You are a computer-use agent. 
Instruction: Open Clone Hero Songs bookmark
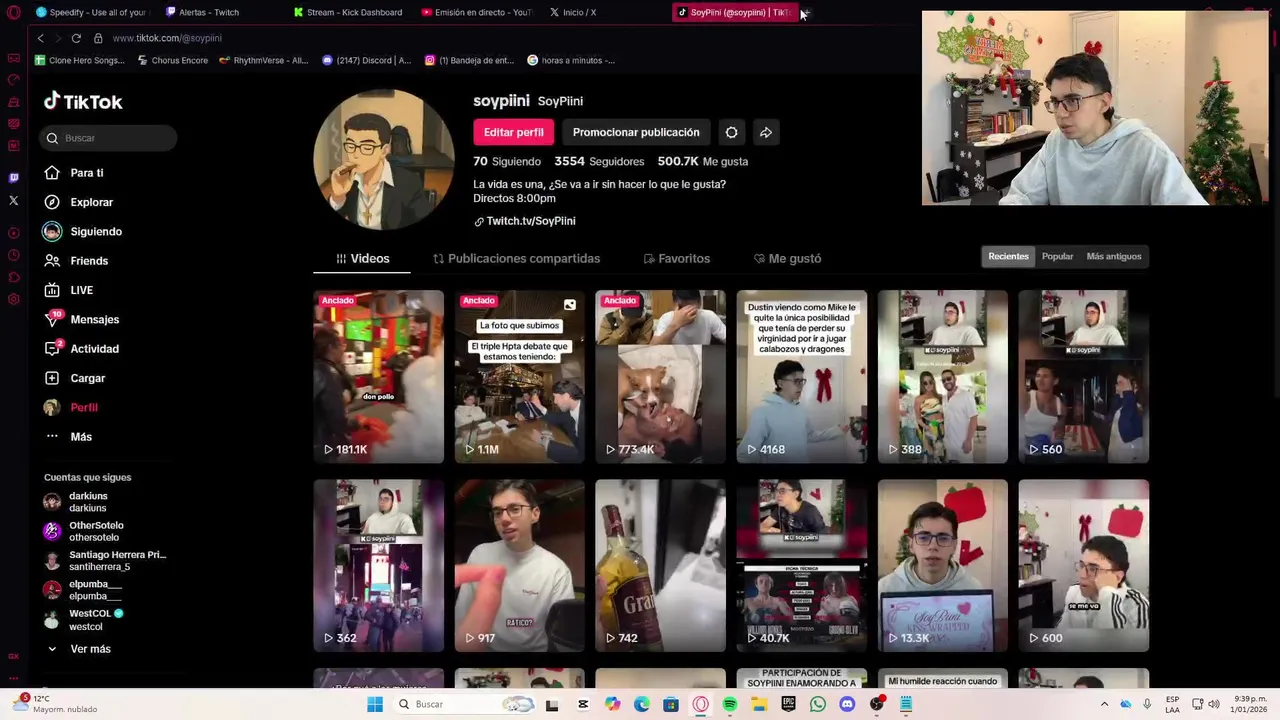pyautogui.click(x=80, y=60)
